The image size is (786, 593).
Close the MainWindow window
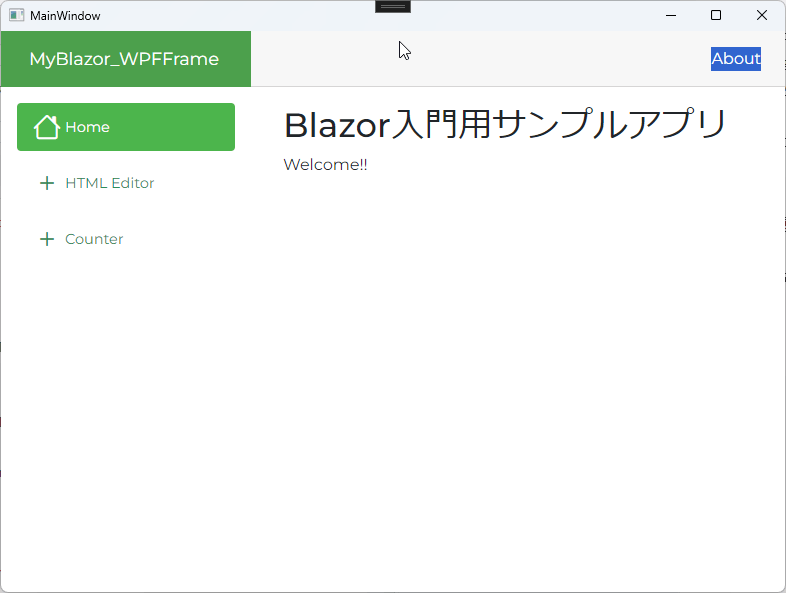click(761, 16)
